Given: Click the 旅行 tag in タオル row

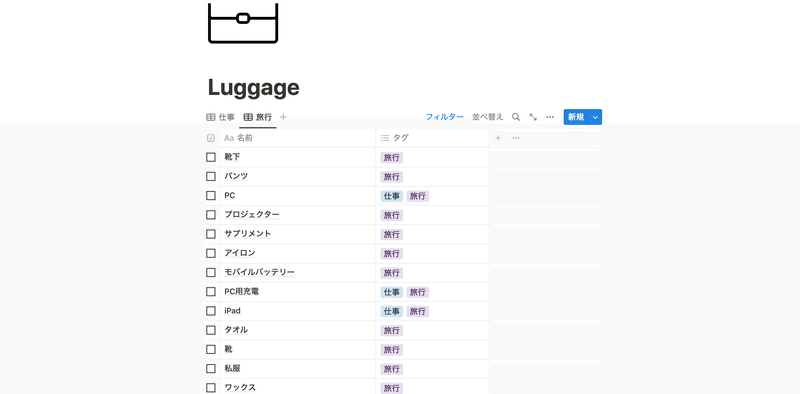Looking at the screenshot, I should [391, 331].
